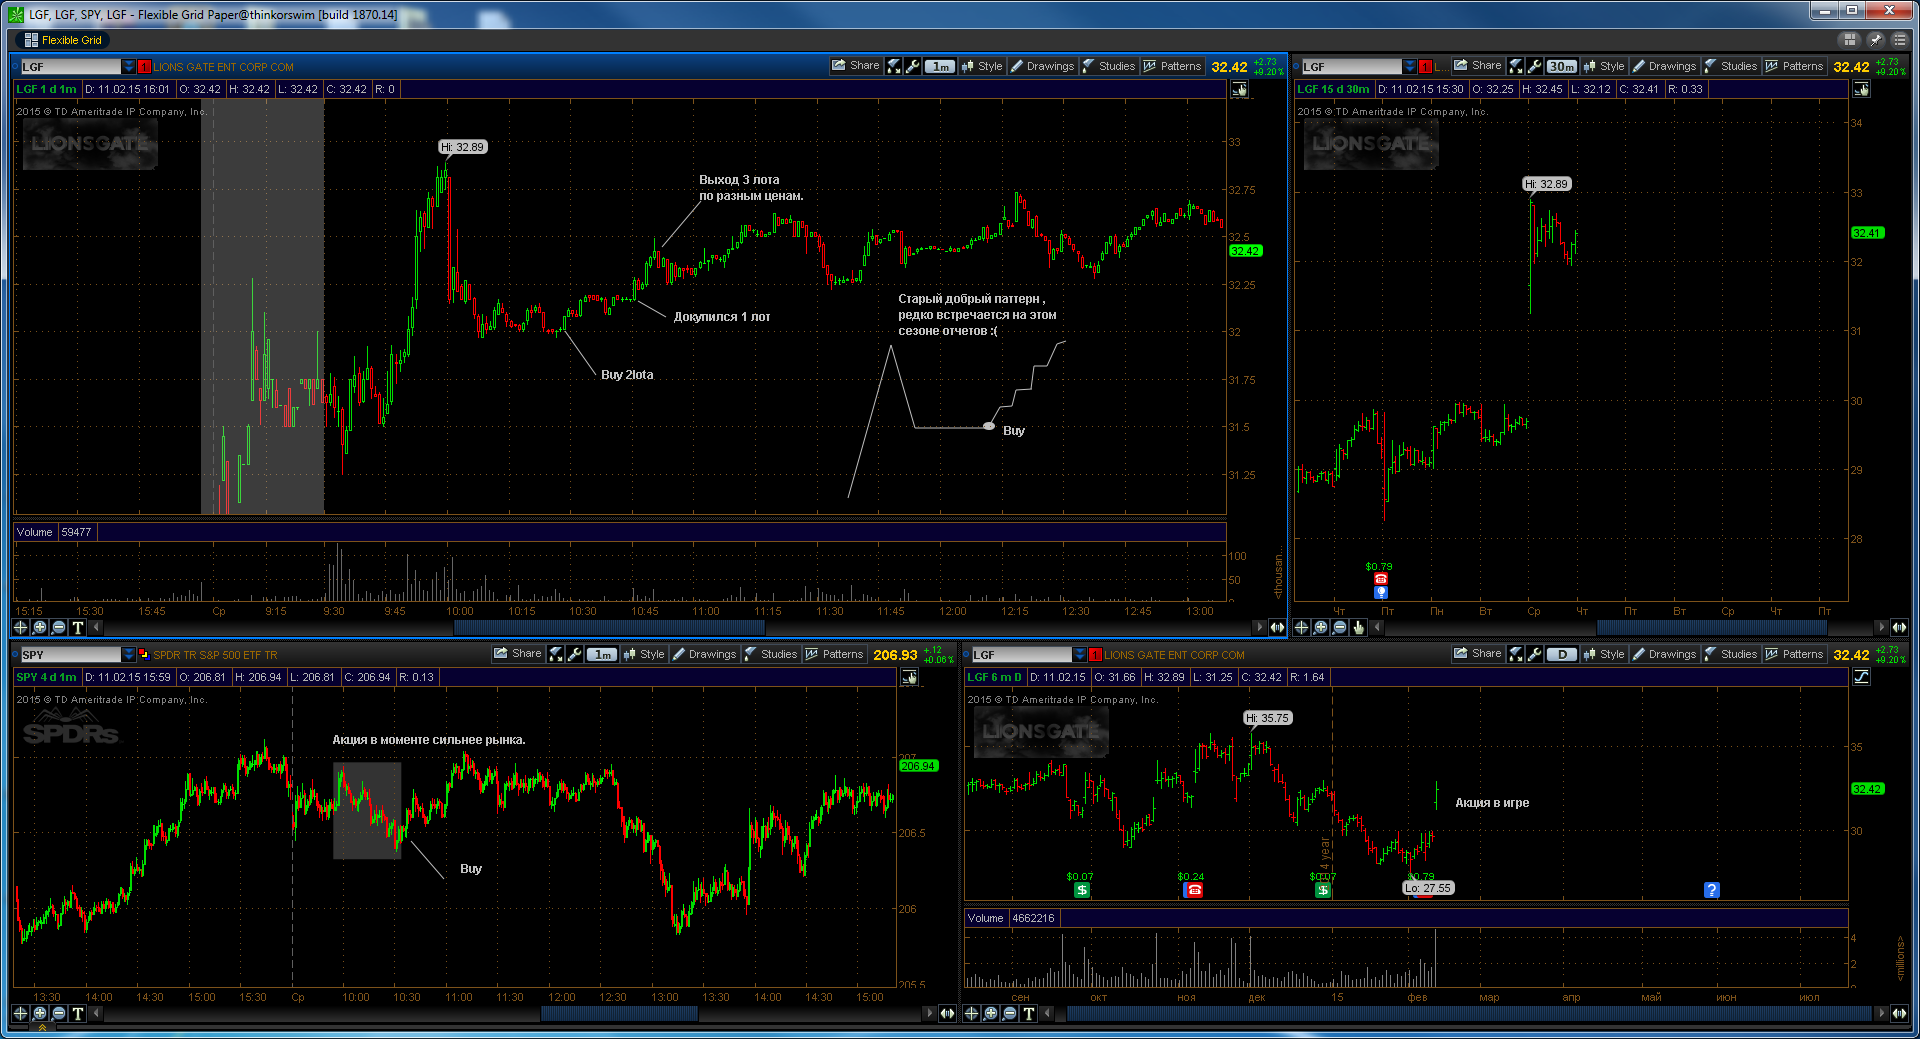This screenshot has height=1039, width=1920.
Task: Select the Flexible Grid tab
Action: click(62, 40)
